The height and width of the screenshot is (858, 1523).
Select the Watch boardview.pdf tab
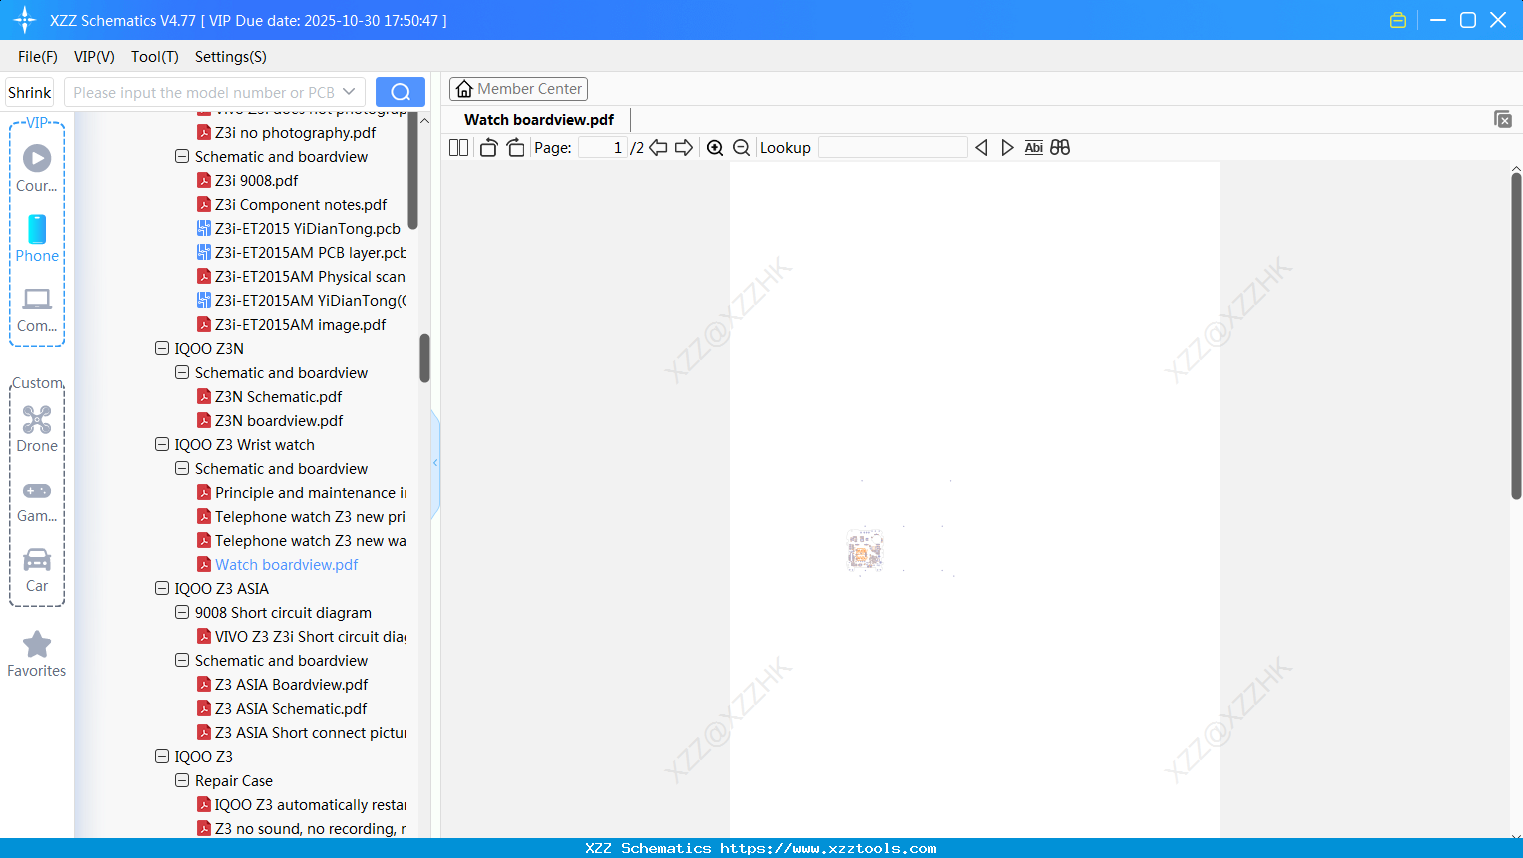coord(539,120)
